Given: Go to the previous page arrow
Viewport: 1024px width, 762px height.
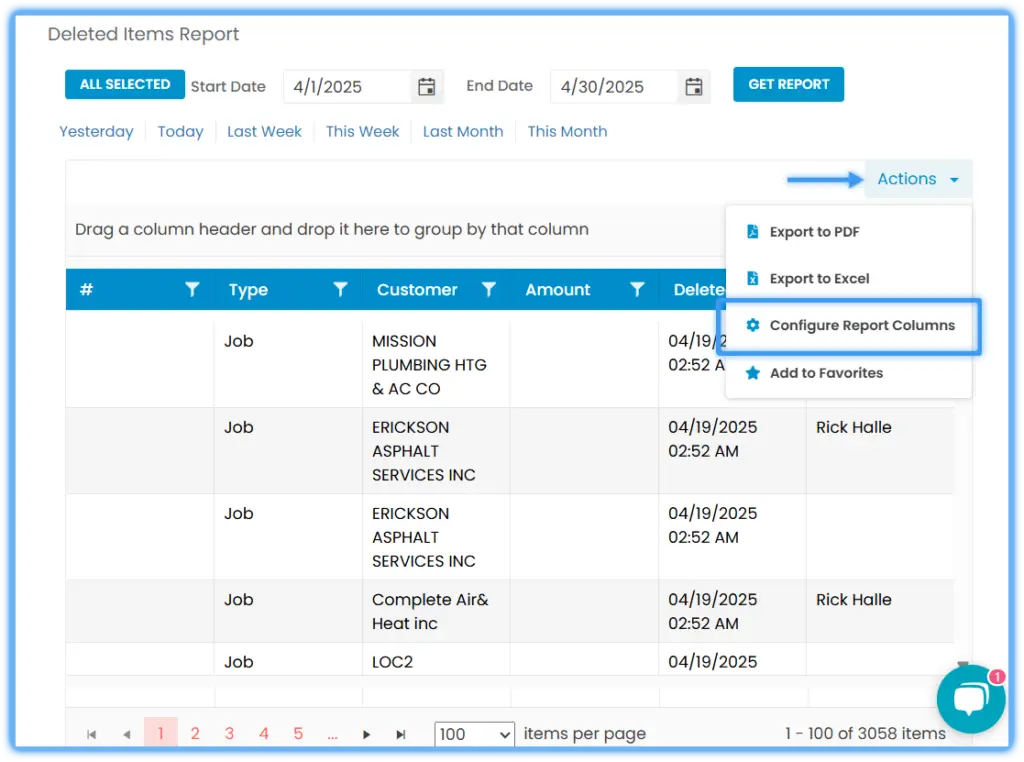Looking at the screenshot, I should click(127, 735).
